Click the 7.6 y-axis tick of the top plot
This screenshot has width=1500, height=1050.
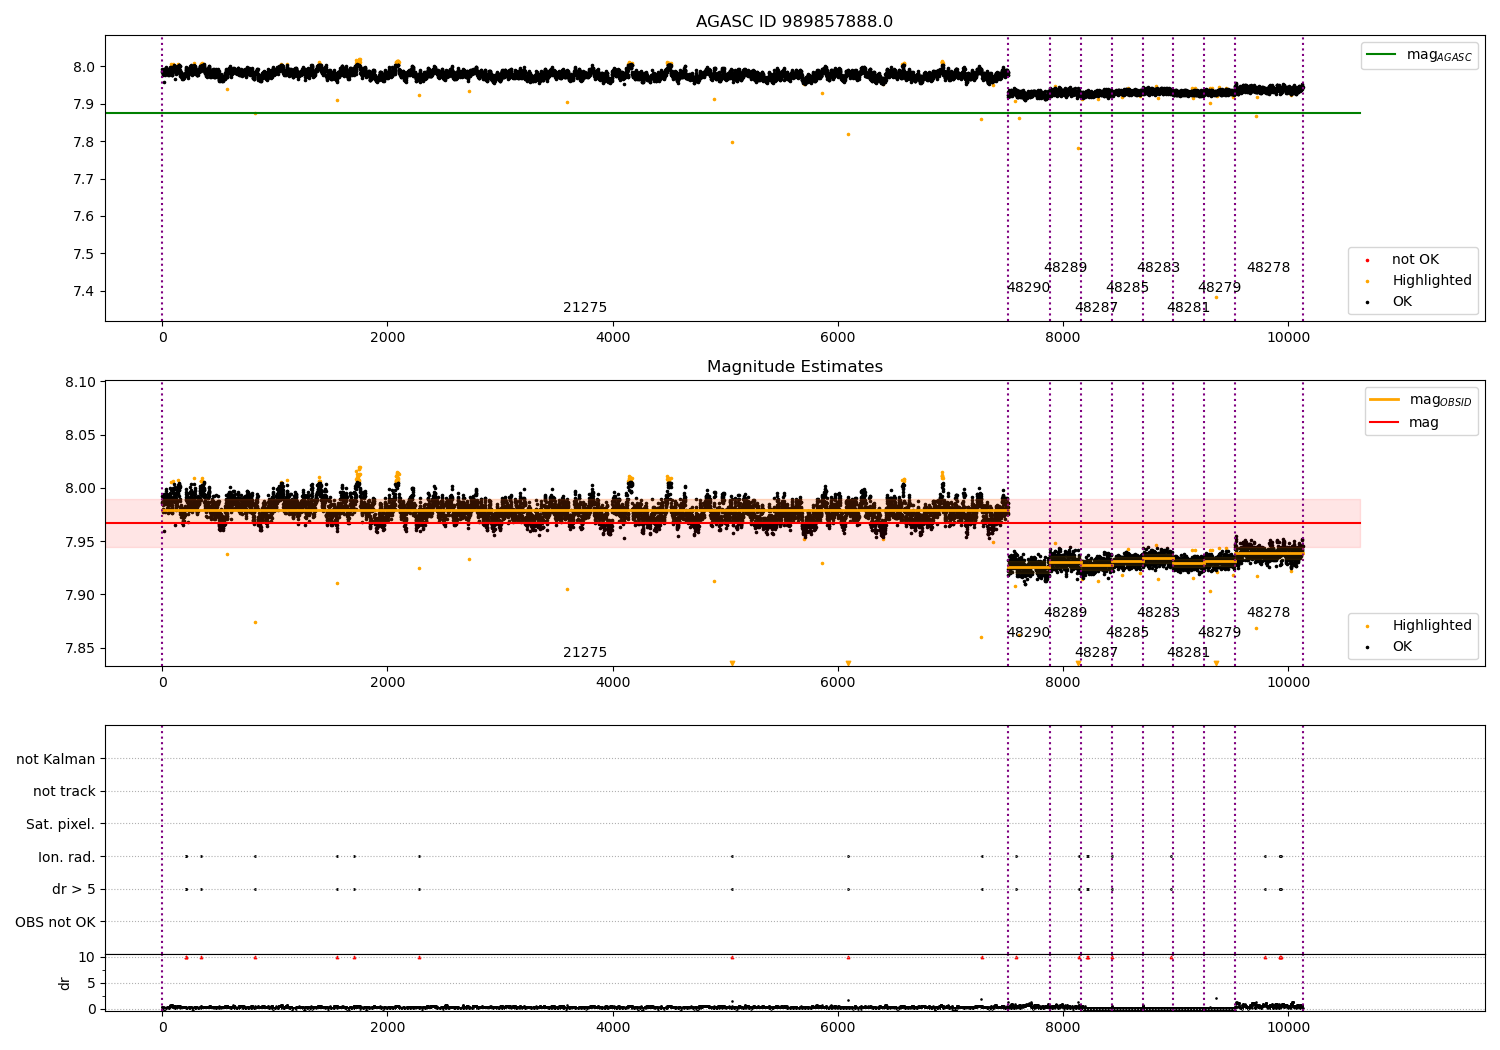click(84, 217)
